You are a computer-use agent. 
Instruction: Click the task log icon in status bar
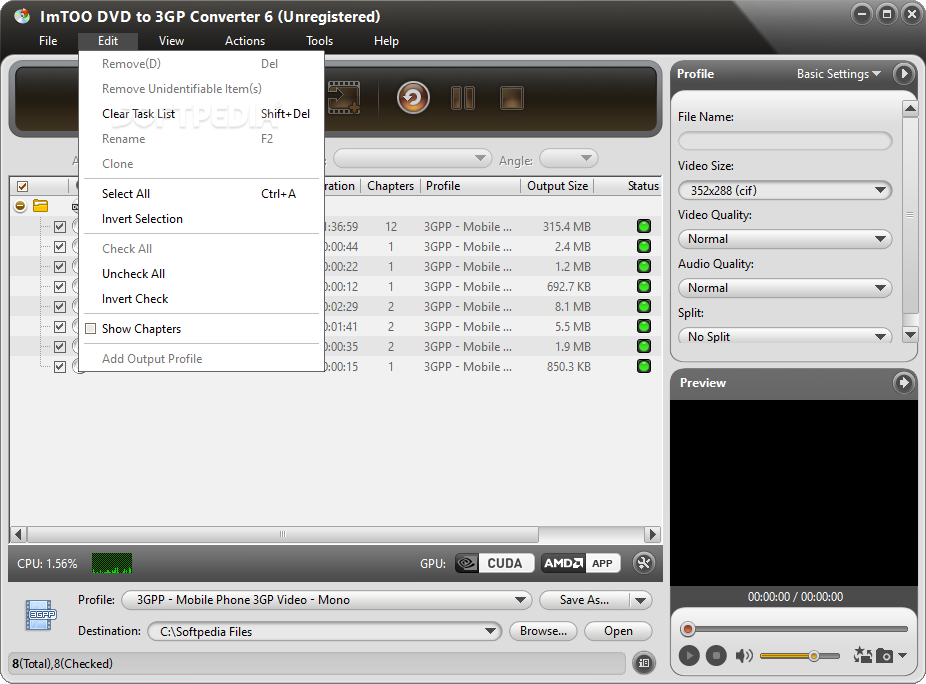pyautogui.click(x=644, y=663)
